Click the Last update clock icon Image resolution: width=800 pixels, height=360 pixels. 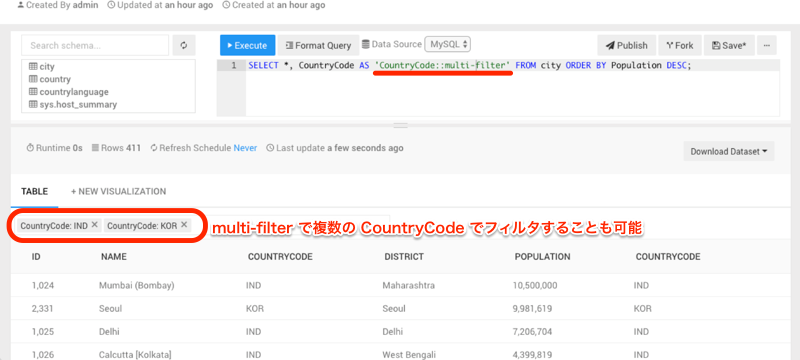[x=270, y=148]
